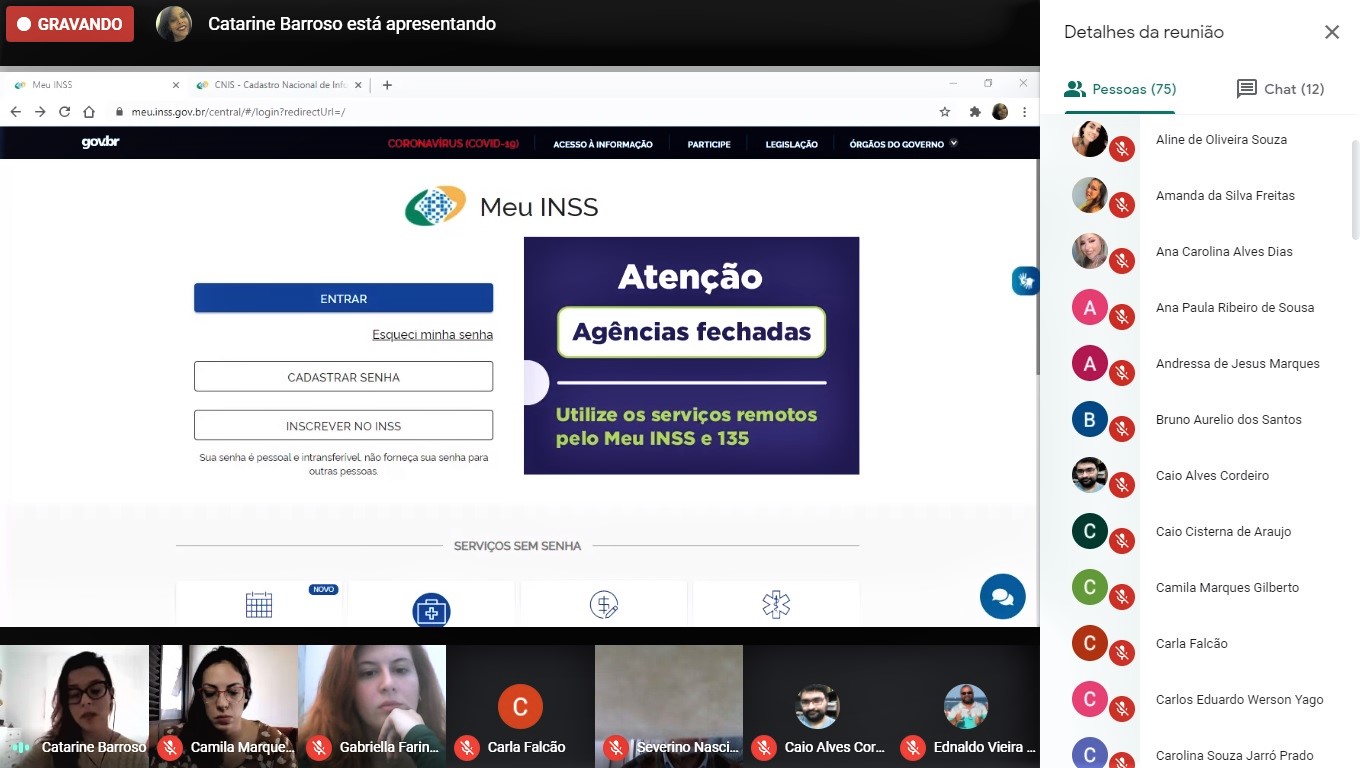
Task: Select Carla Falcão tile in the bottom strip
Action: coord(520,706)
